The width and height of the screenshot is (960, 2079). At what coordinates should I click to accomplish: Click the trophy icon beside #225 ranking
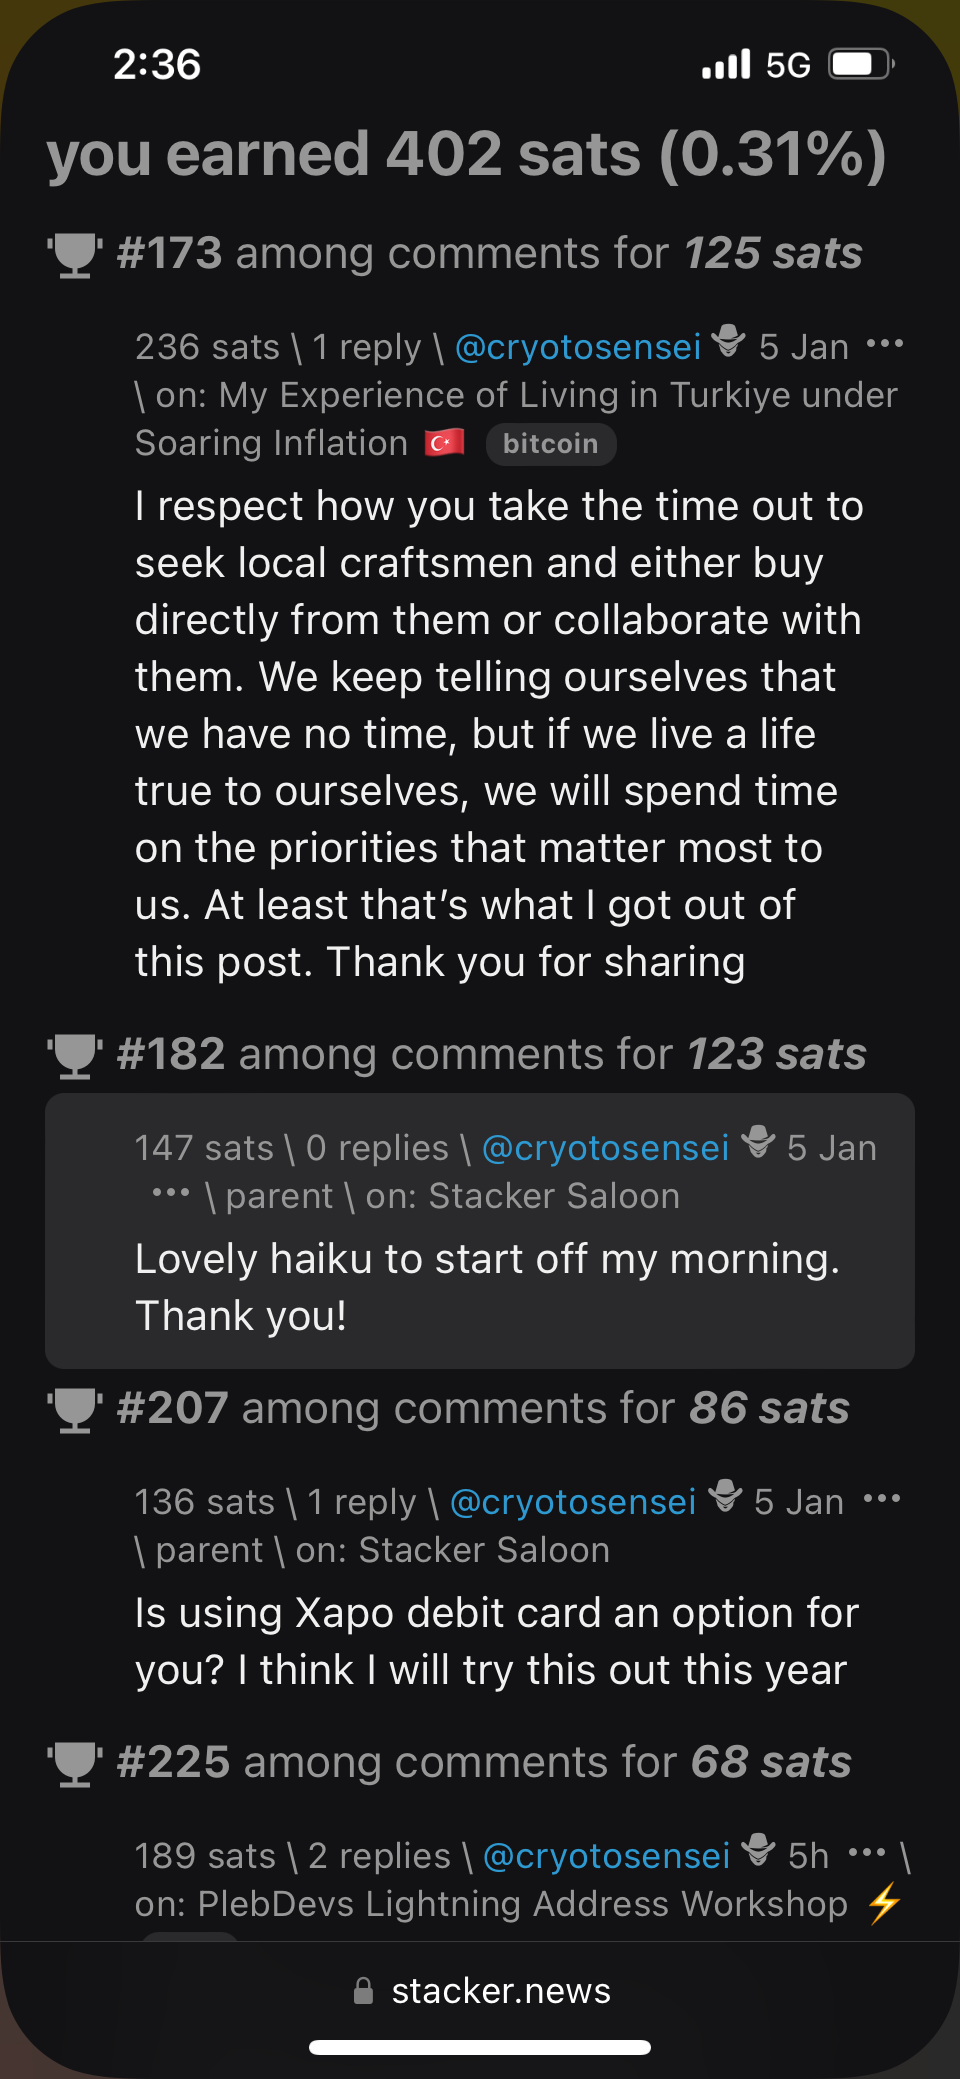coord(74,1764)
